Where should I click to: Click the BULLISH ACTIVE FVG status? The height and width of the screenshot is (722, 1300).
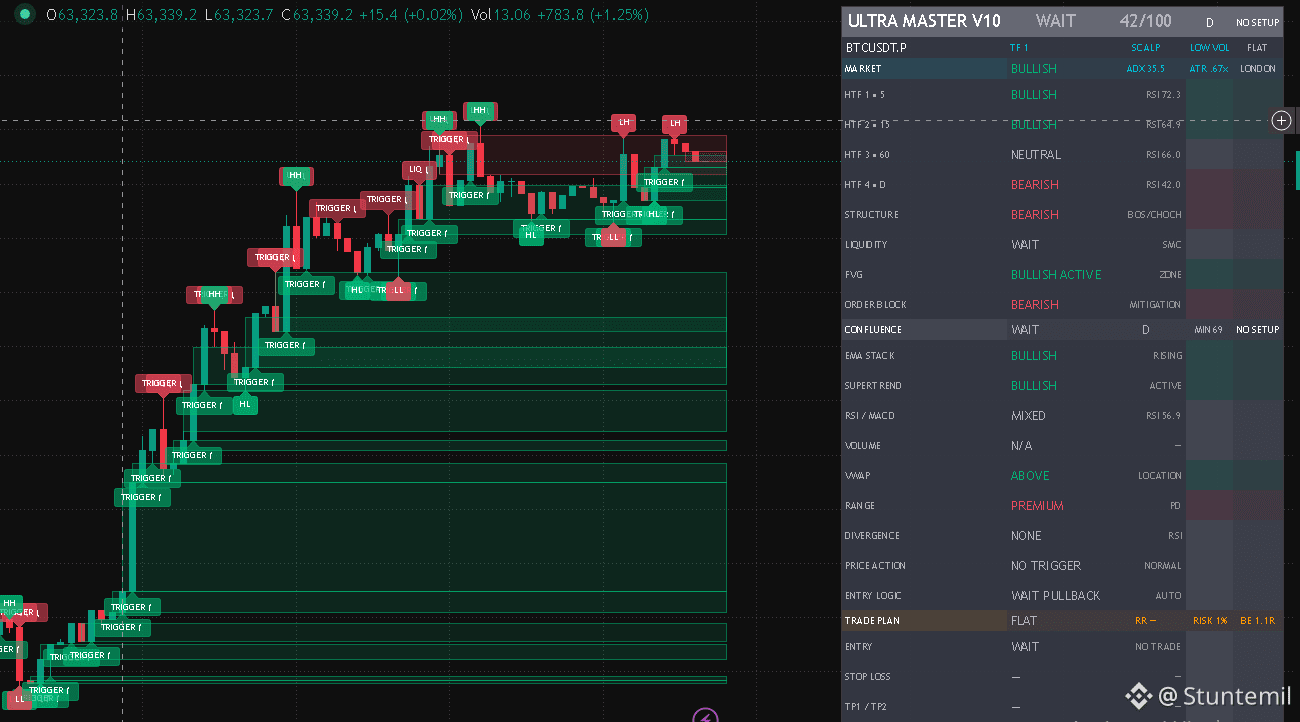1056,275
